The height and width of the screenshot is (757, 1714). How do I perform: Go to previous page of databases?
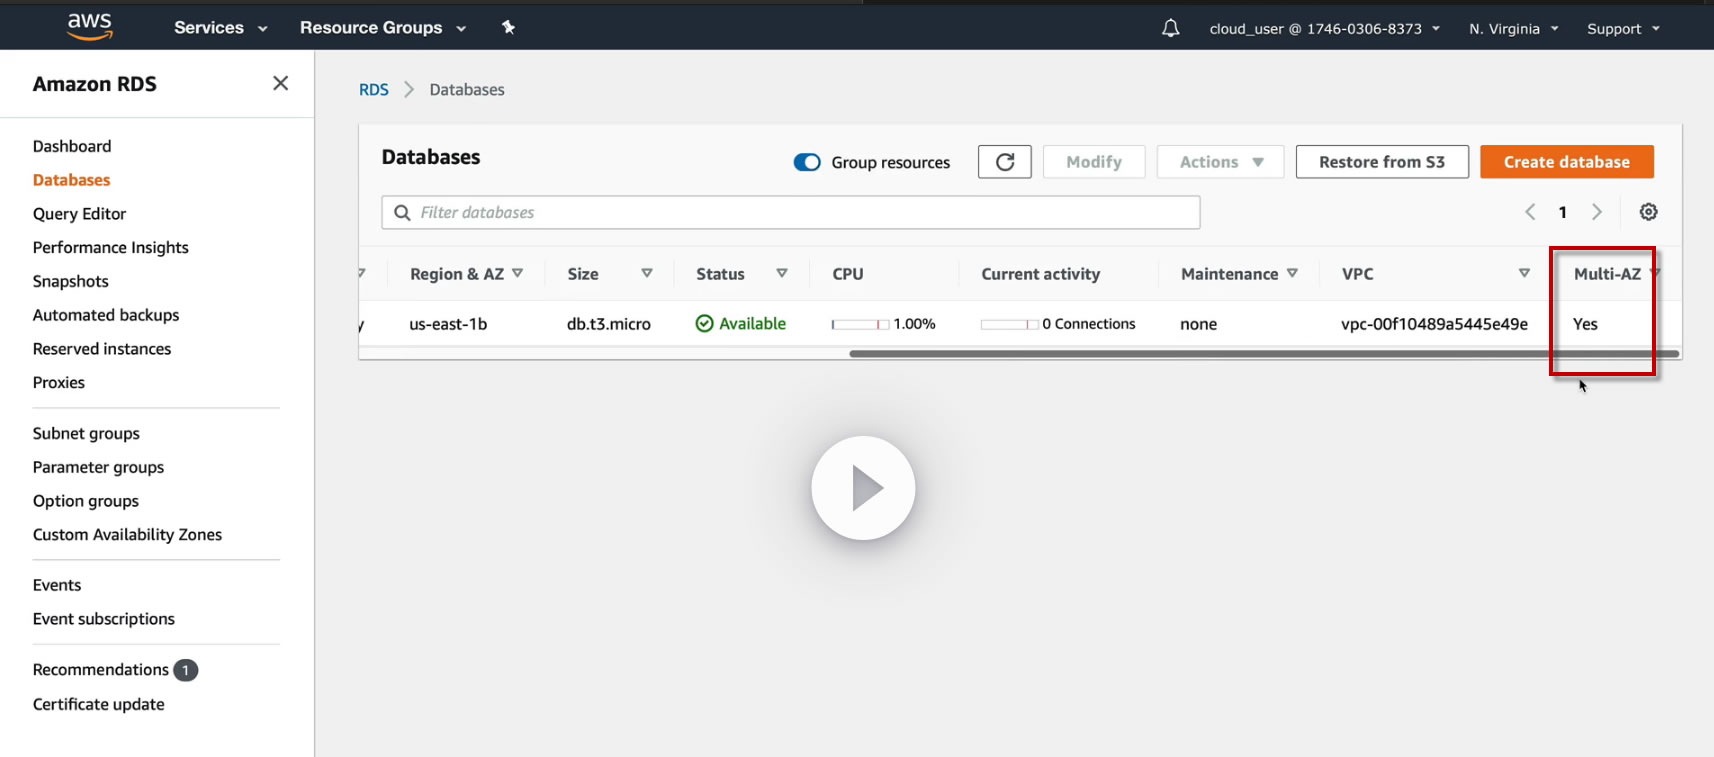point(1530,212)
